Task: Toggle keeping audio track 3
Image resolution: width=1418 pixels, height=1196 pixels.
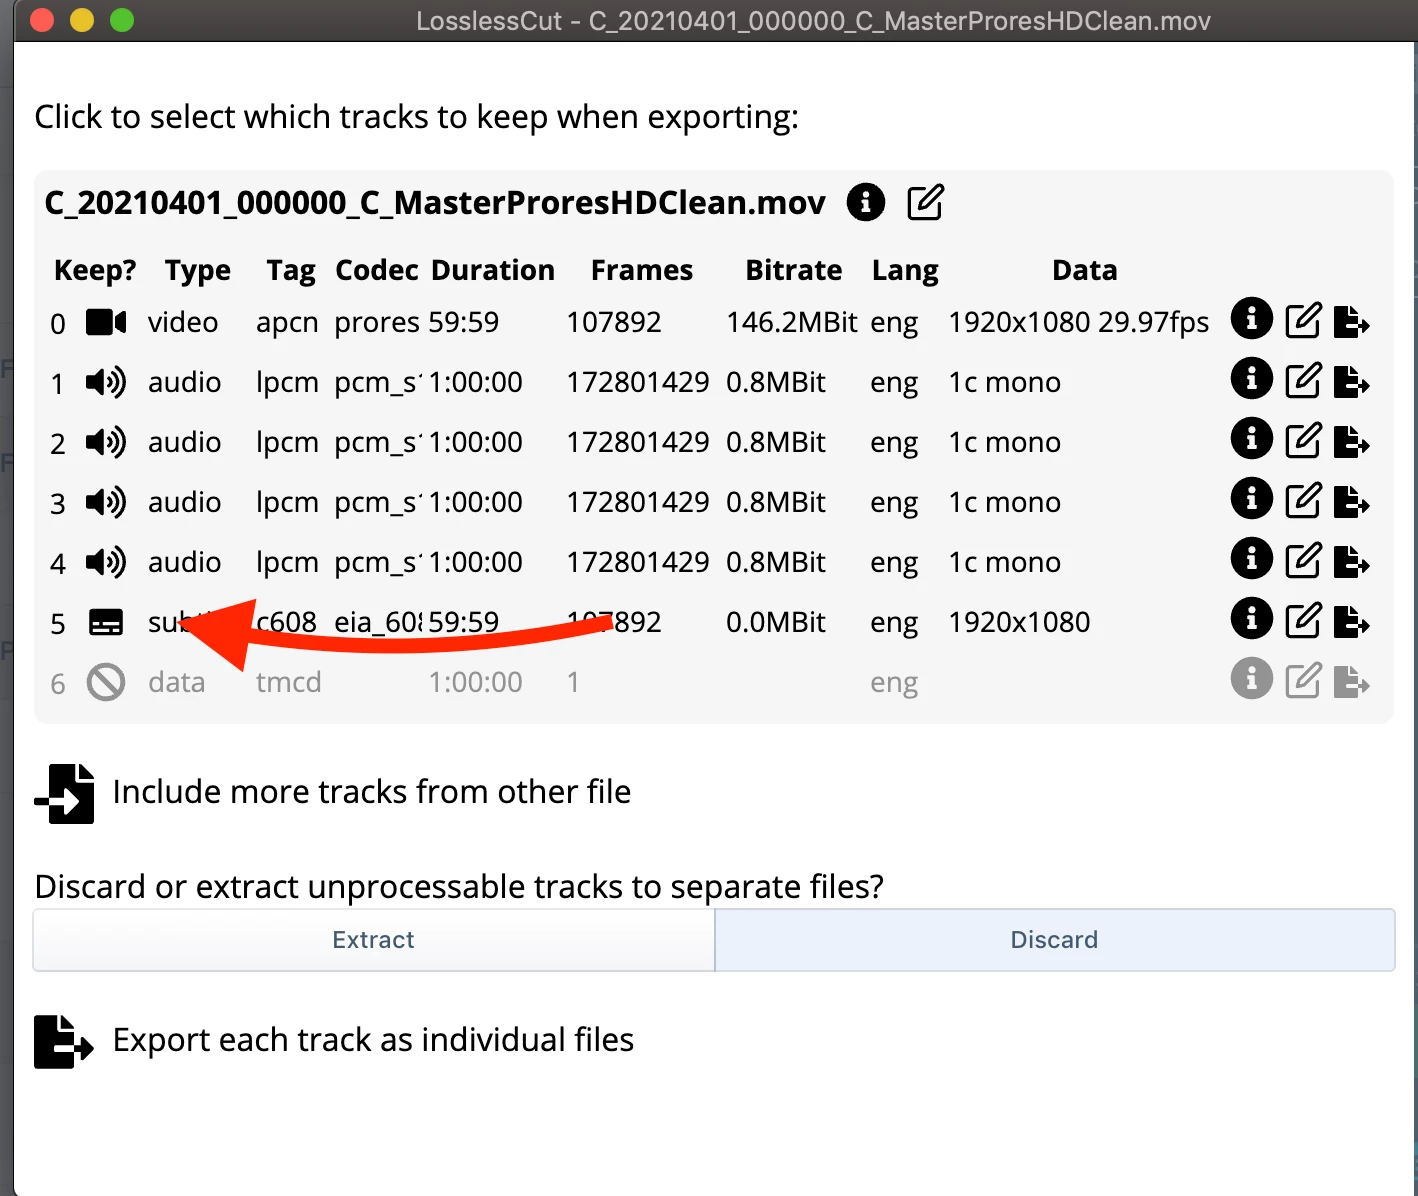Action: [106, 502]
